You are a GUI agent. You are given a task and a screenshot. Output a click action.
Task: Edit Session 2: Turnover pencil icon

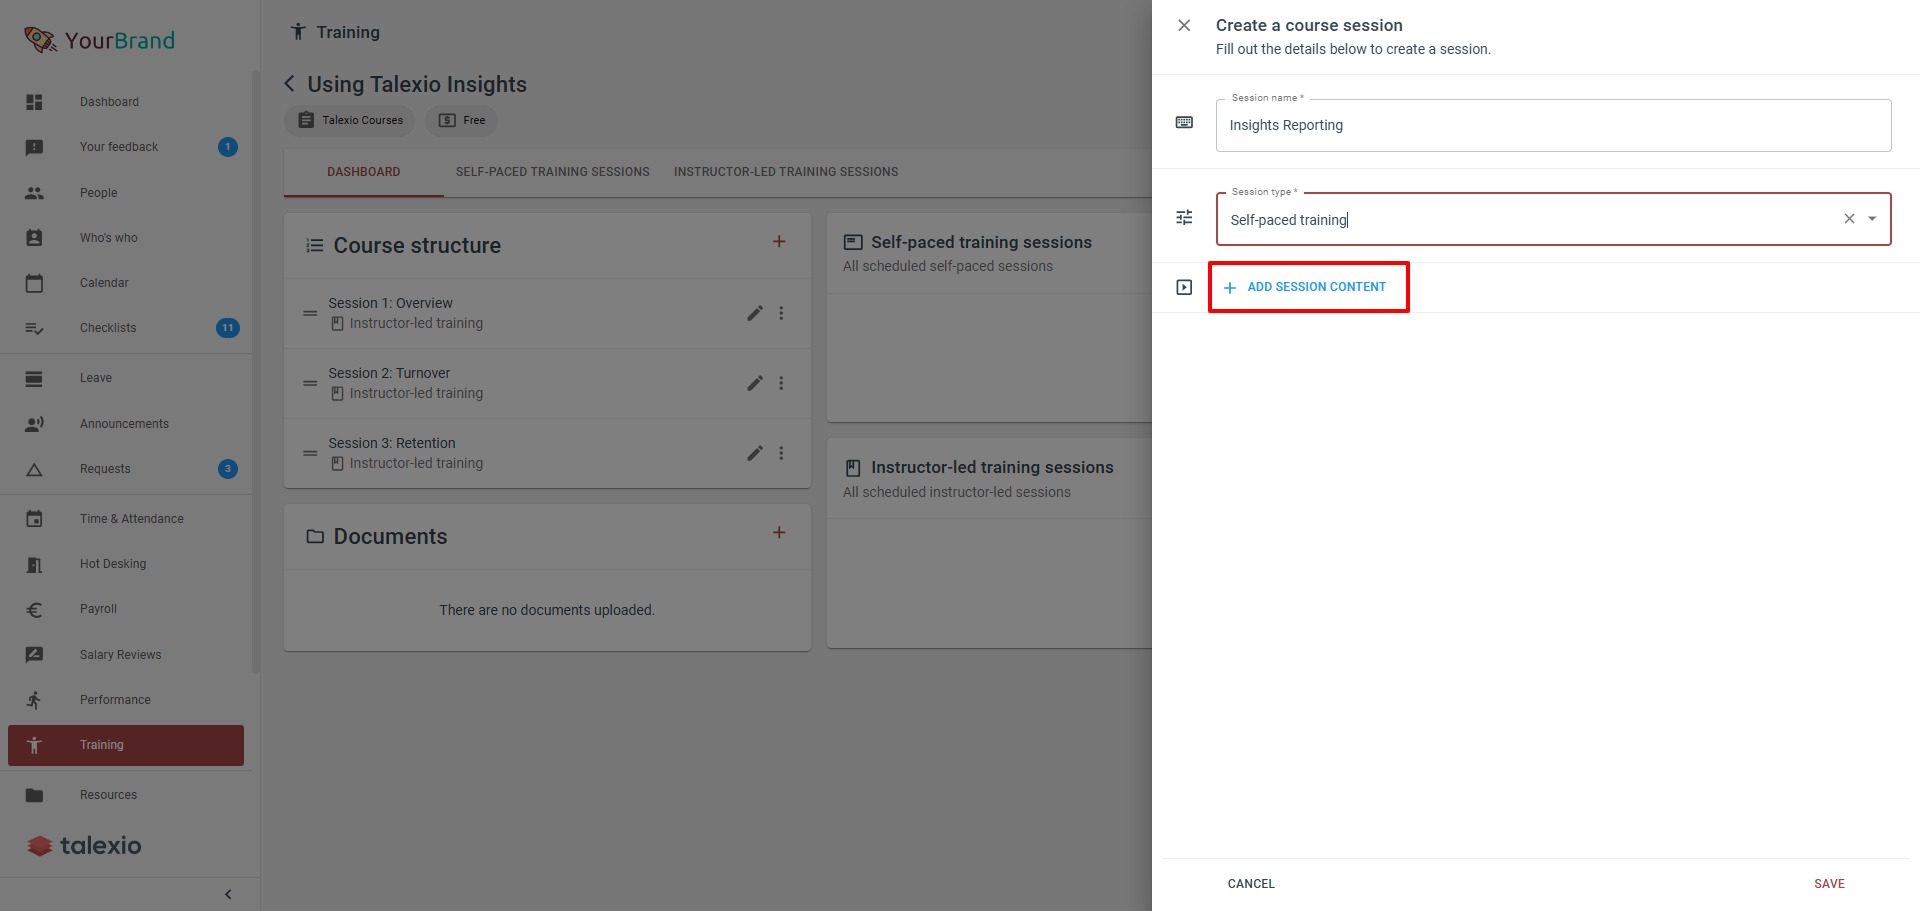tap(755, 383)
